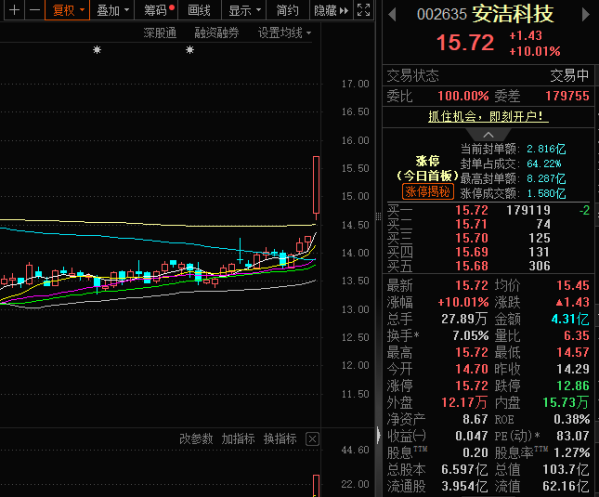Image resolution: width=599 pixels, height=497 pixels.
Task: Click 封单占成交 value 64.22%
Action: tap(544, 164)
